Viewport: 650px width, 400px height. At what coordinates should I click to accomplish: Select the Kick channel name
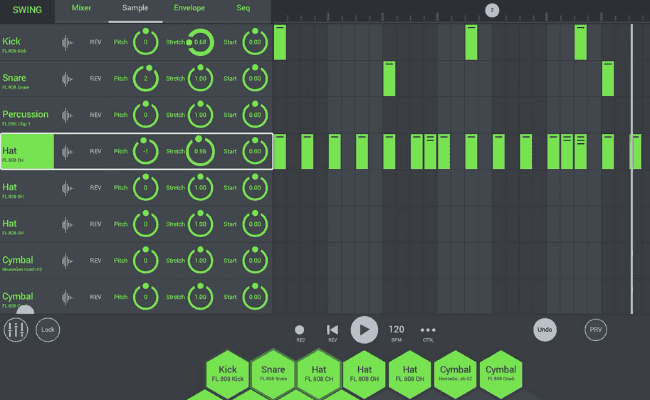pos(11,41)
